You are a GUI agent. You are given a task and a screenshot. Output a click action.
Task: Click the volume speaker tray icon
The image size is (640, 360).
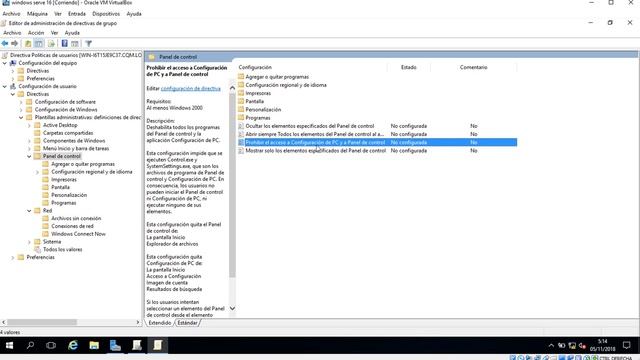coord(582,346)
